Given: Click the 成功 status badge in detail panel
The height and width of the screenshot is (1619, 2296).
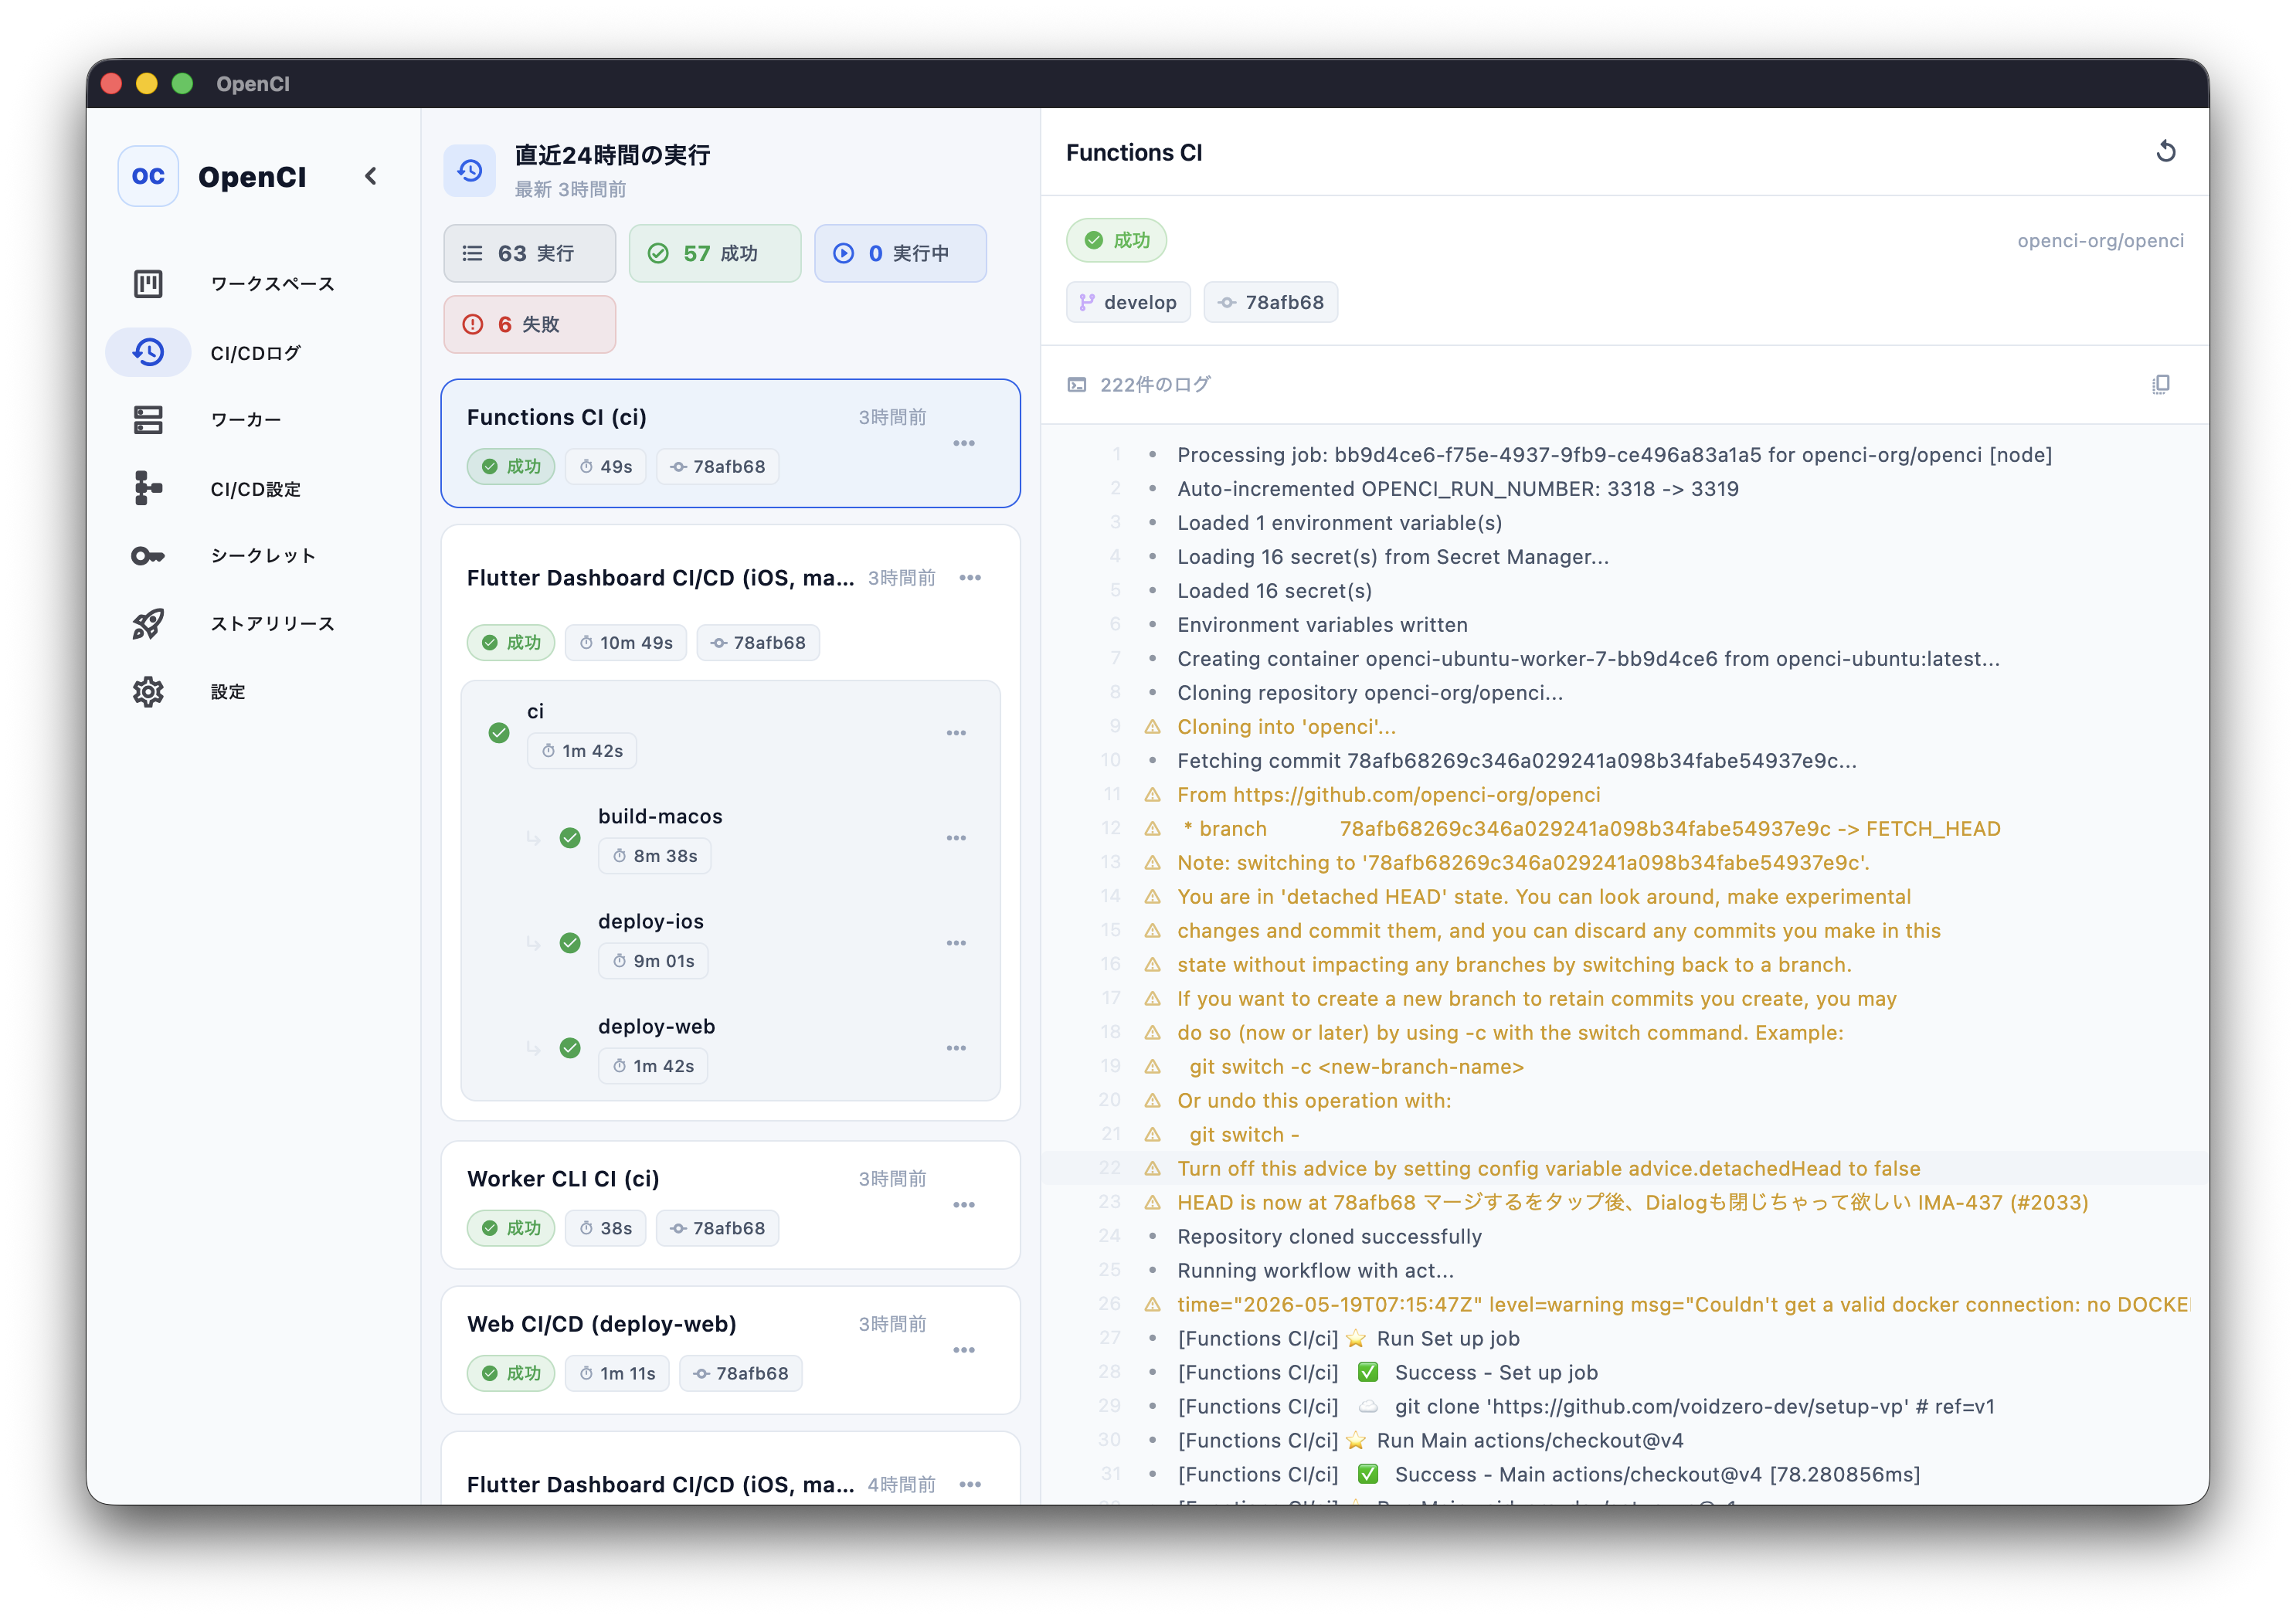Looking at the screenshot, I should 1117,241.
